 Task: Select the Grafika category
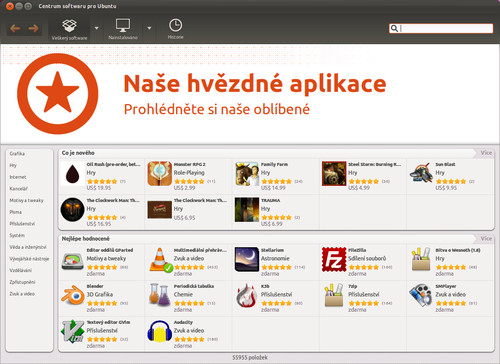click(x=17, y=154)
